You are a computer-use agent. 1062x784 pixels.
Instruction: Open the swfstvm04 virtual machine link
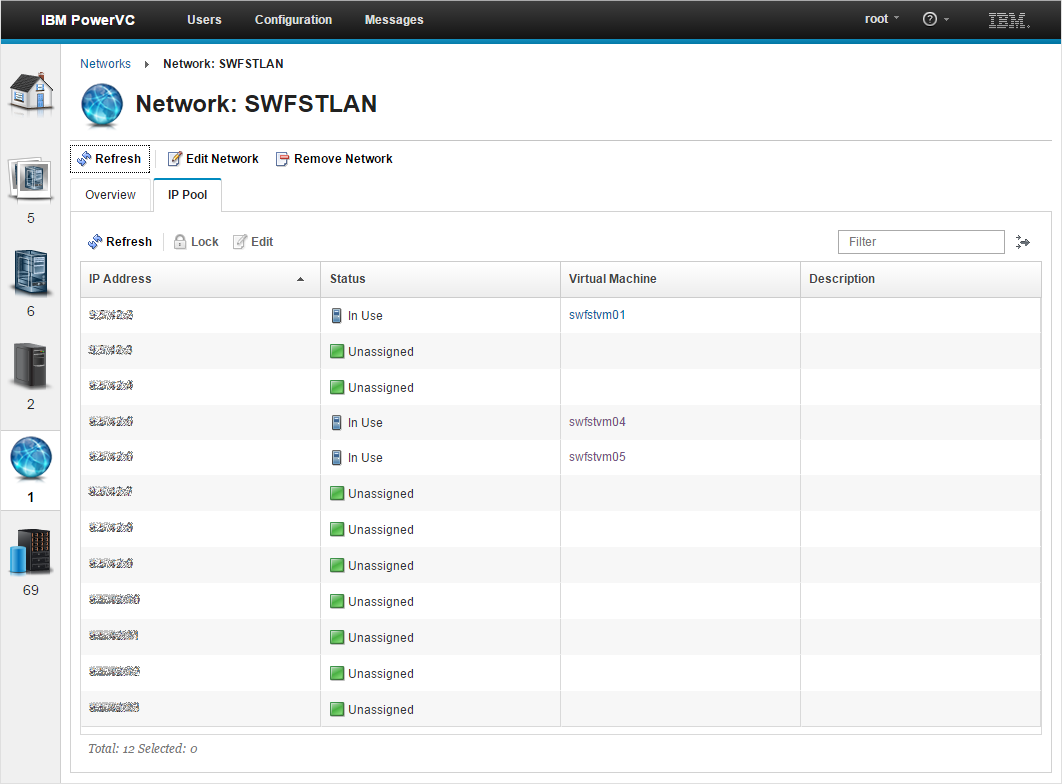597,422
